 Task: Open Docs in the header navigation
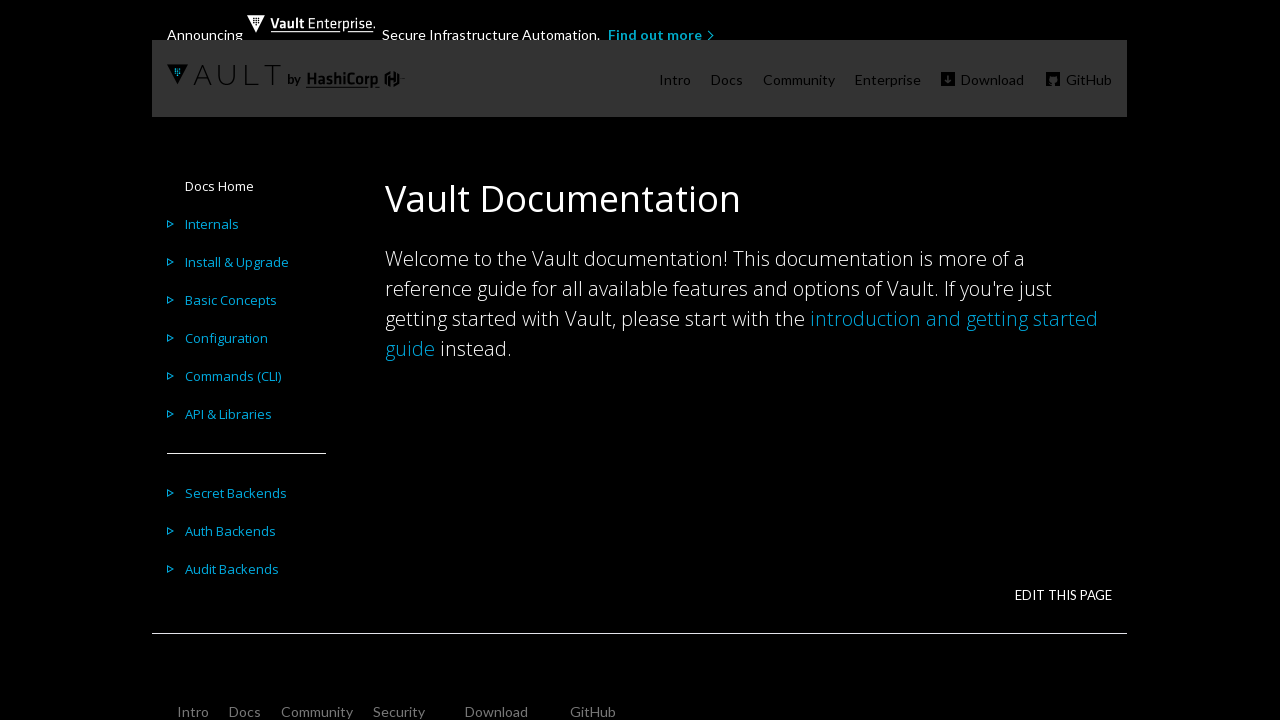pyautogui.click(x=727, y=80)
